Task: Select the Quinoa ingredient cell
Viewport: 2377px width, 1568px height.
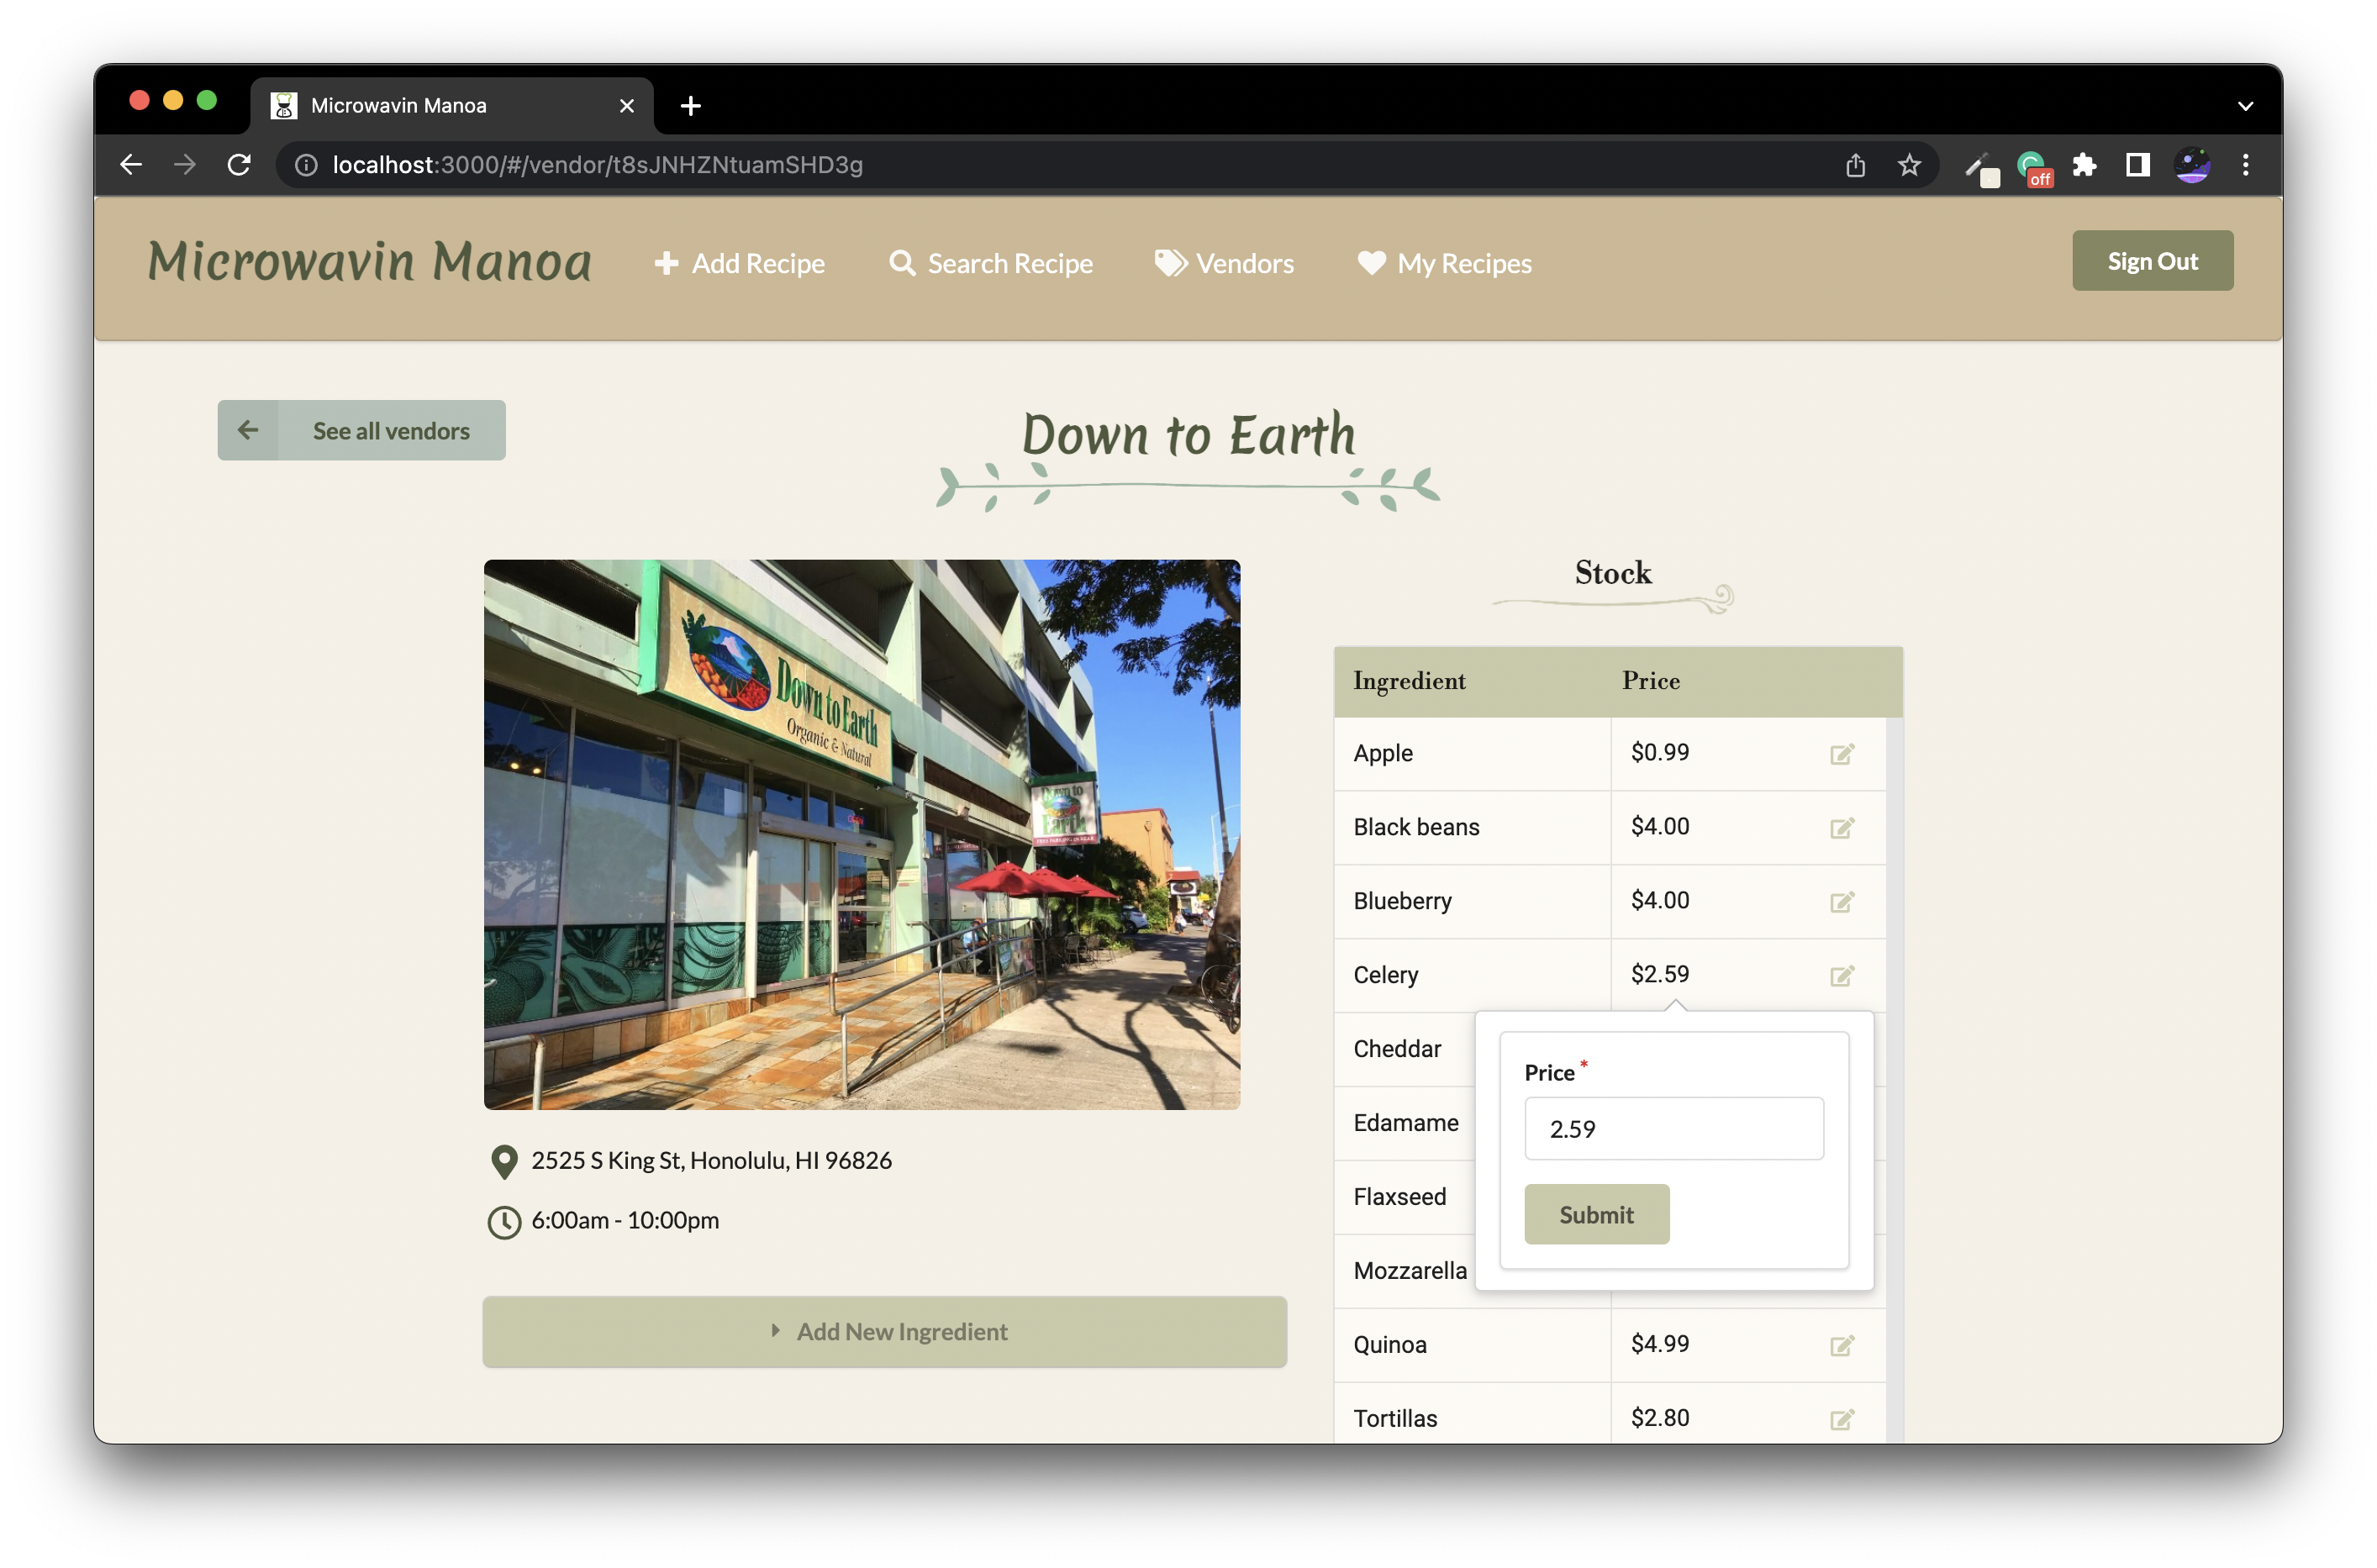Action: (x=1473, y=1346)
